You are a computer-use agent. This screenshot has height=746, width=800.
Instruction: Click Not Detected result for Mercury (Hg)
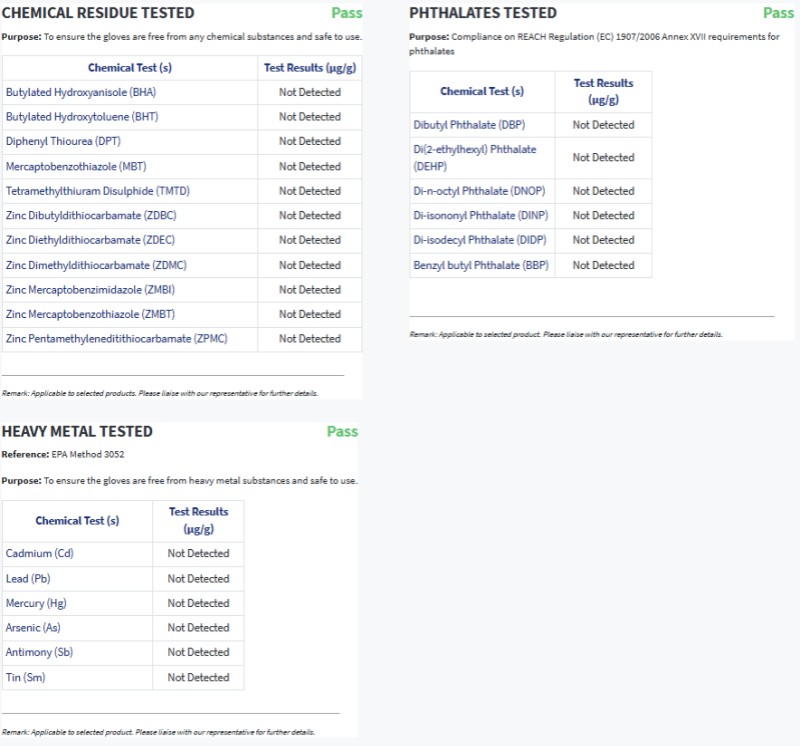click(x=198, y=603)
